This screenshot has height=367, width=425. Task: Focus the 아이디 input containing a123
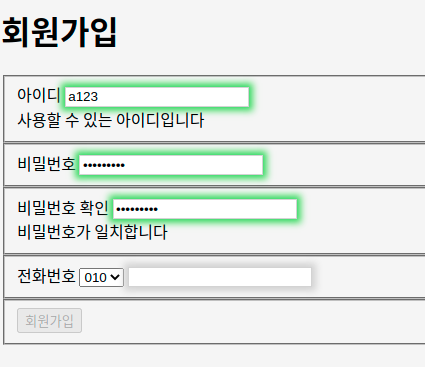pyautogui.click(x=157, y=97)
